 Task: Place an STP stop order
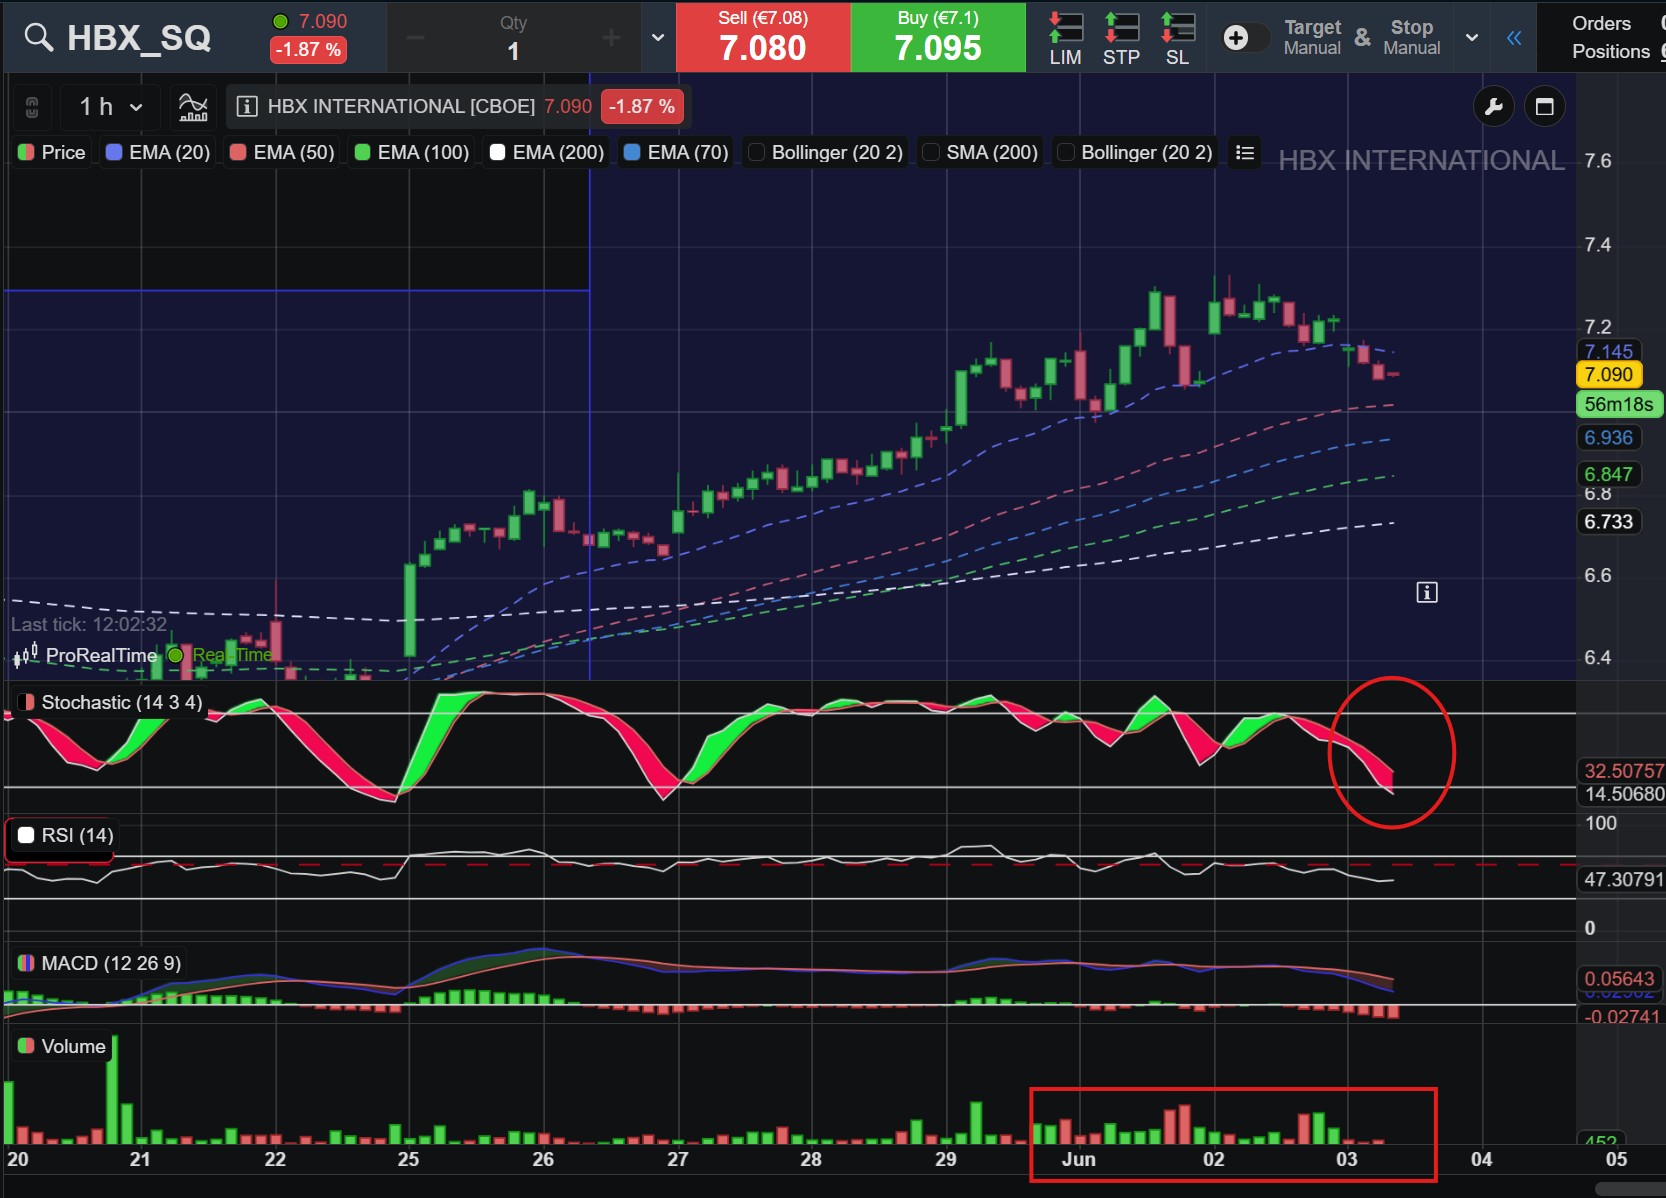[1121, 39]
